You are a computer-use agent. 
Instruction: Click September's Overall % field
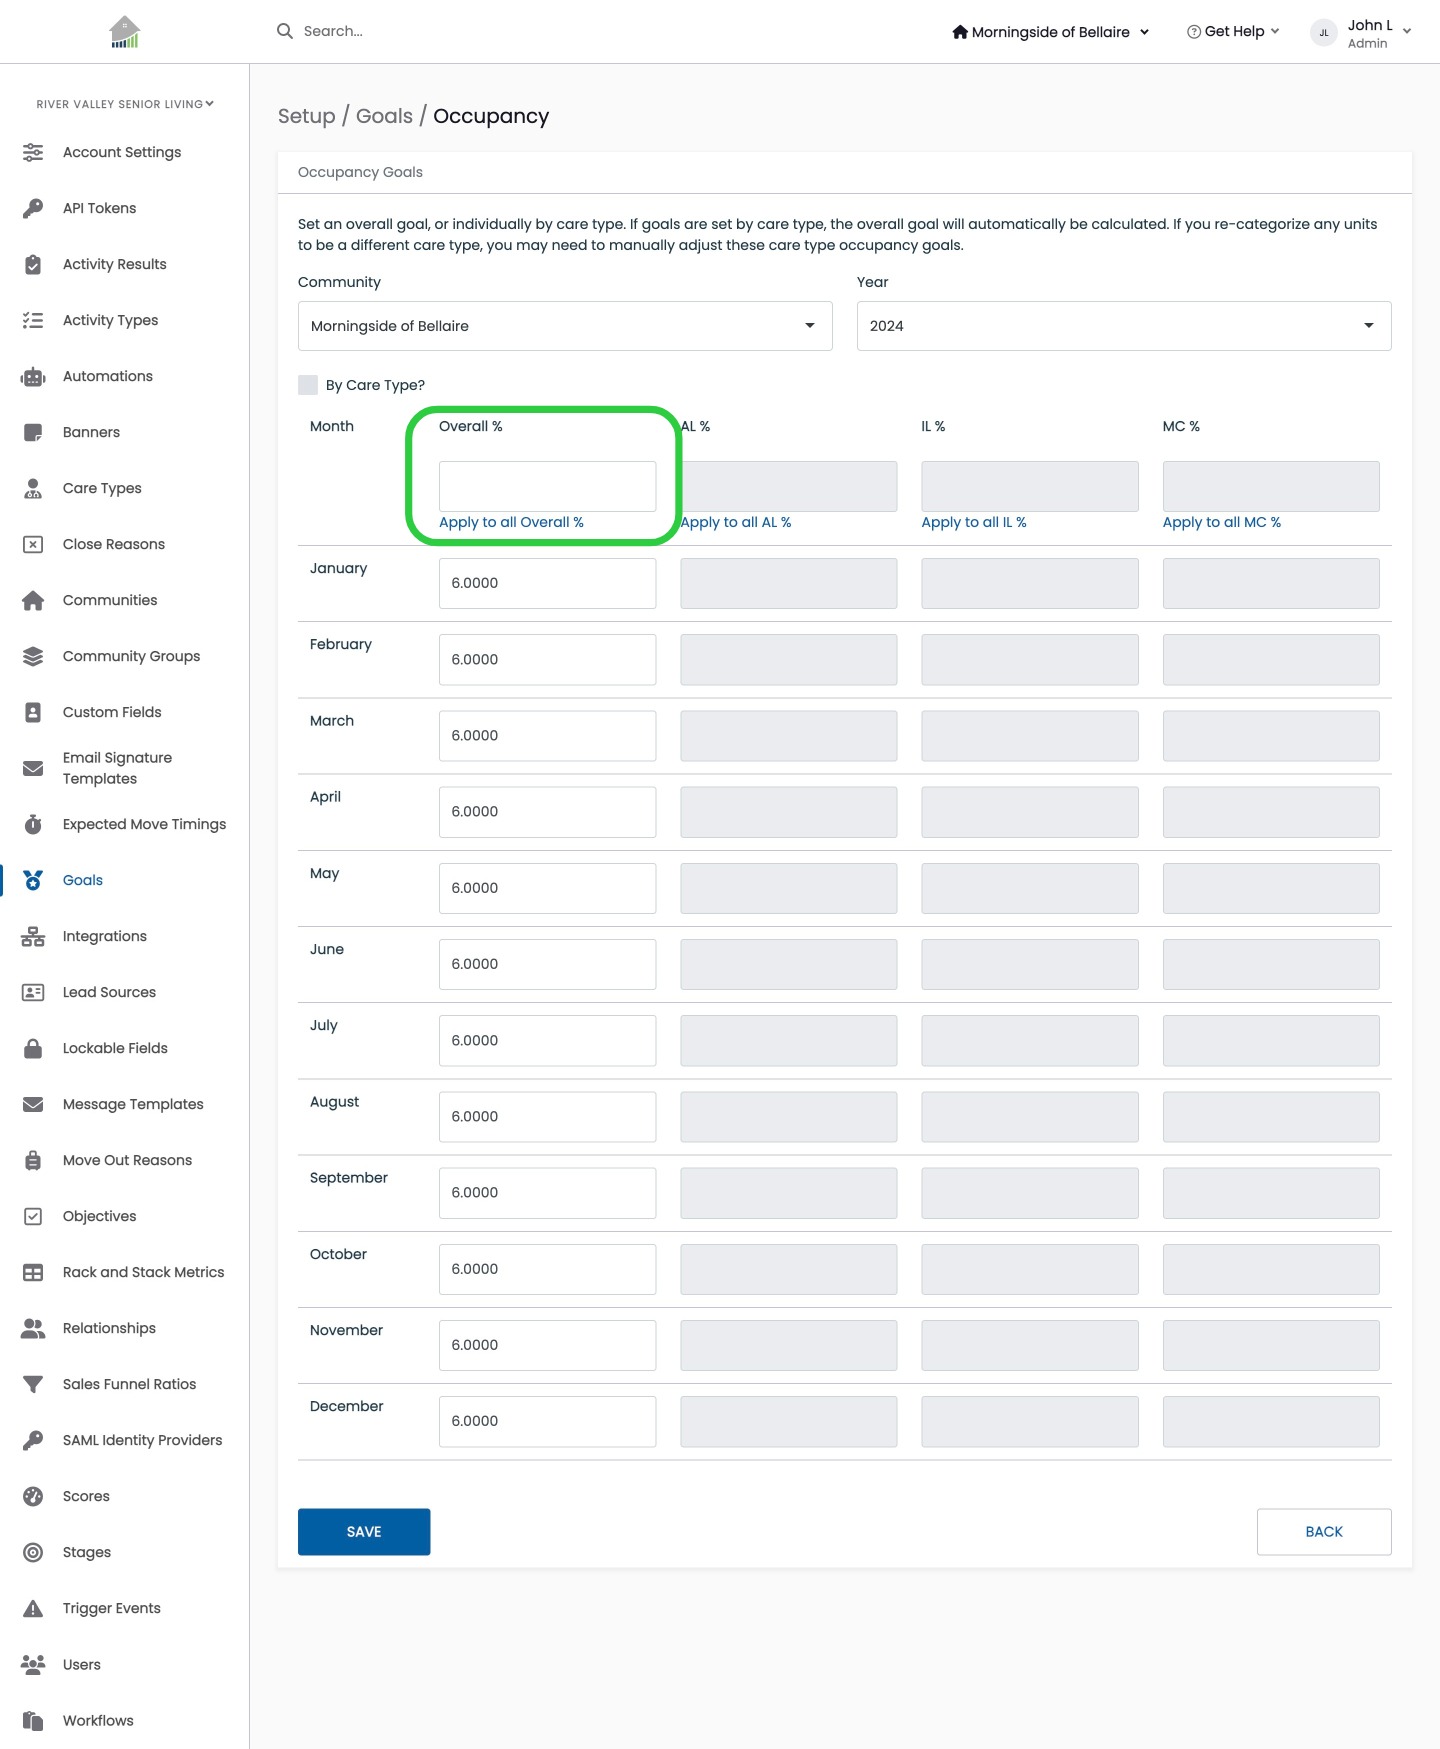point(547,1192)
